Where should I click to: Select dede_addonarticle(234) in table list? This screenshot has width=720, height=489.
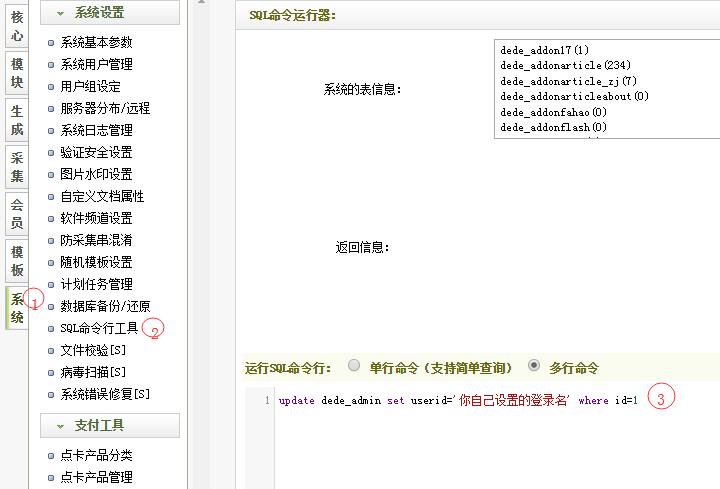(x=566, y=65)
